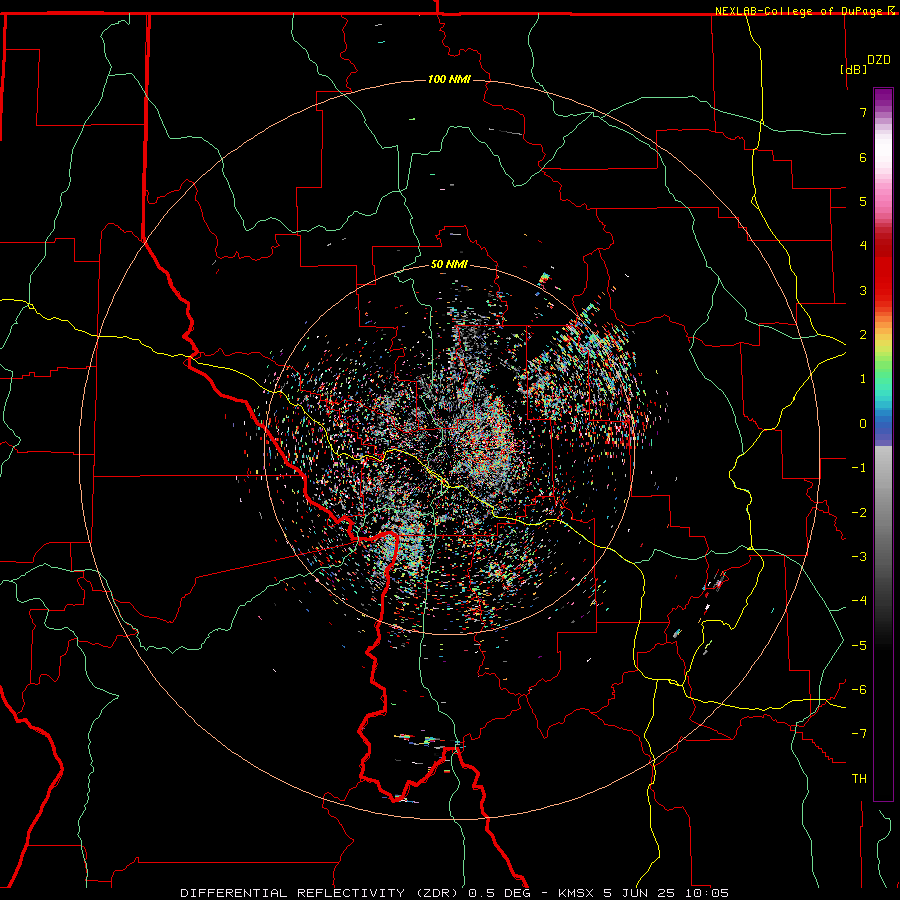Click the 50 NMI range ring label

[x=449, y=264]
